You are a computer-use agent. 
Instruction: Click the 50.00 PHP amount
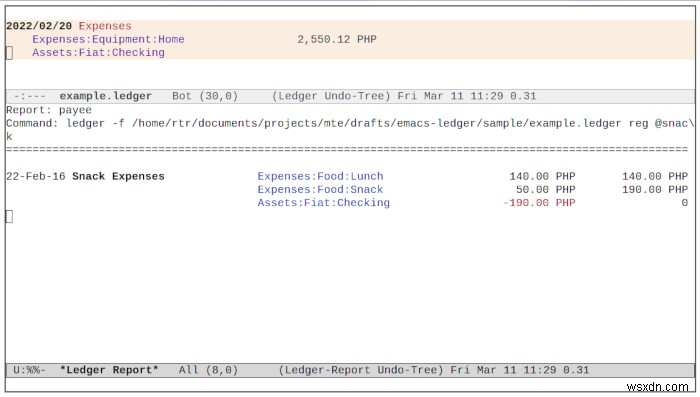point(546,189)
